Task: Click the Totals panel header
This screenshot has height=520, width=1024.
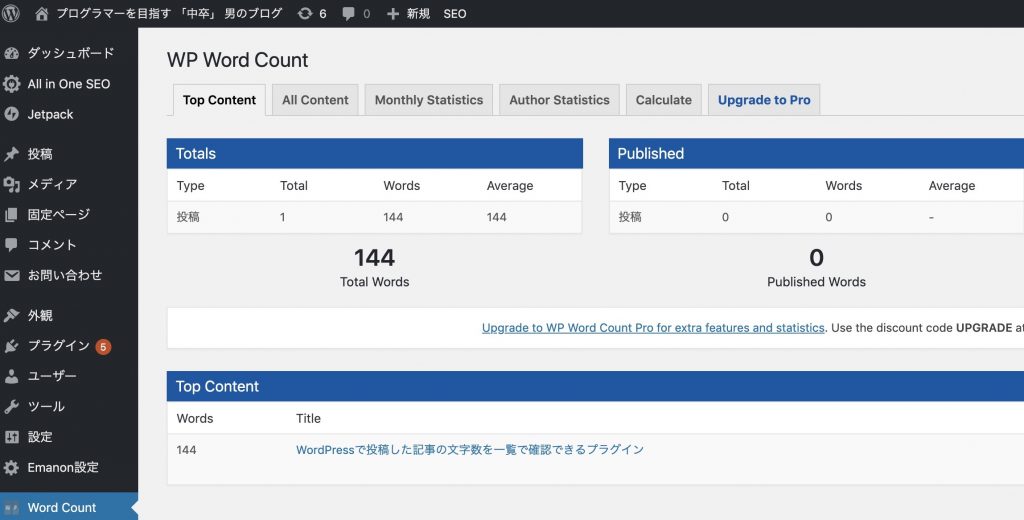Action: [x=375, y=154]
